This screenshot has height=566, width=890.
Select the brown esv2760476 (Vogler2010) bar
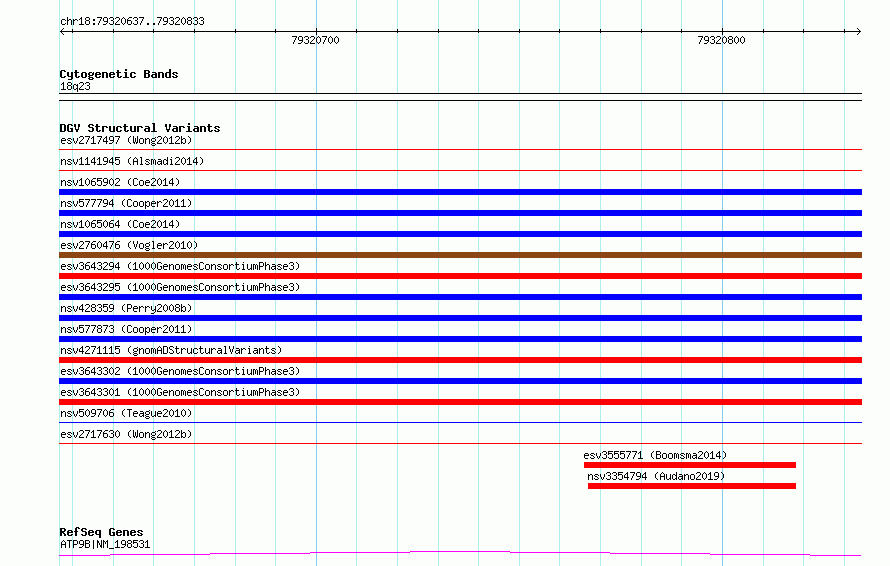460,255
